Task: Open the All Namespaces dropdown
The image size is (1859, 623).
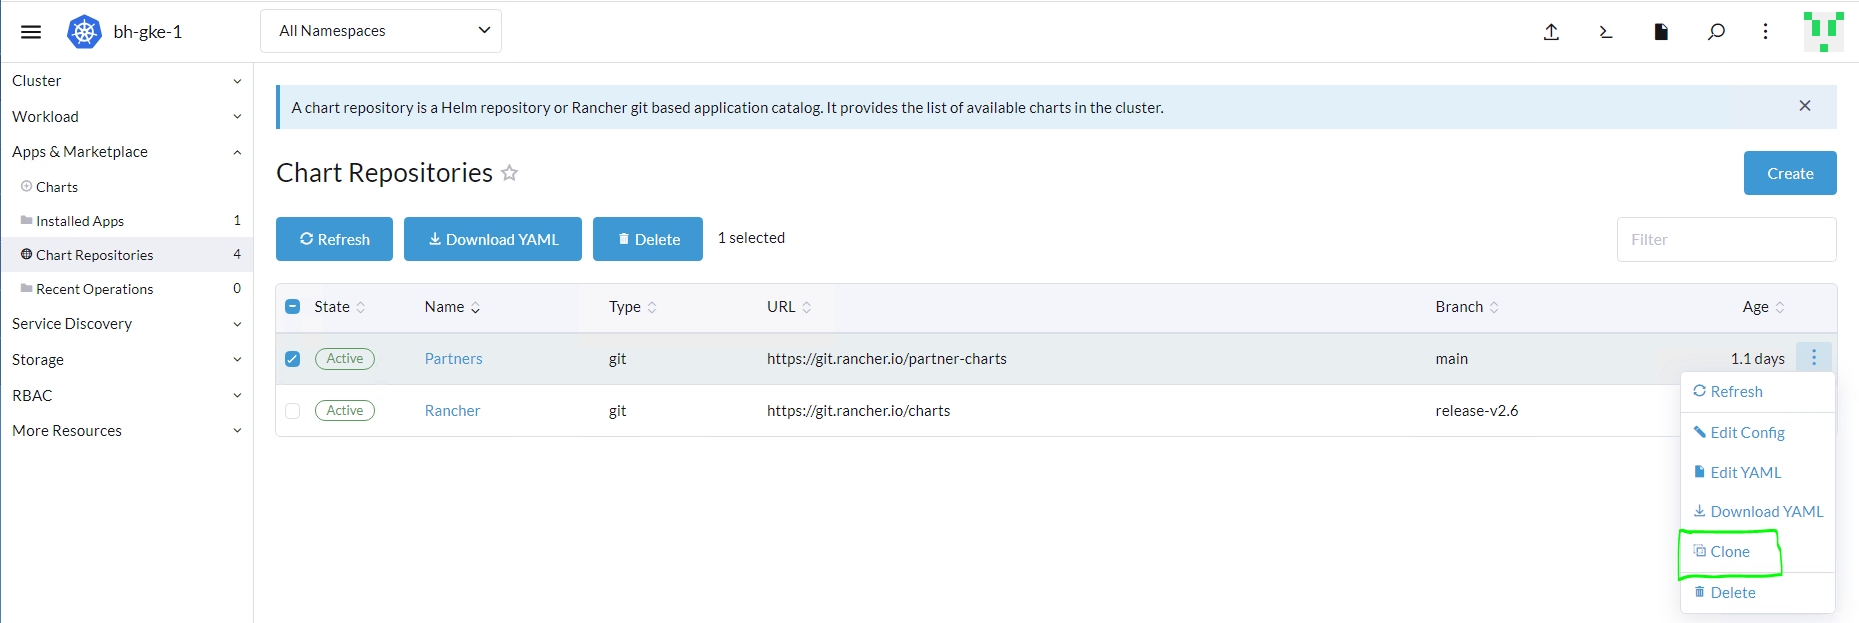Action: tap(381, 31)
